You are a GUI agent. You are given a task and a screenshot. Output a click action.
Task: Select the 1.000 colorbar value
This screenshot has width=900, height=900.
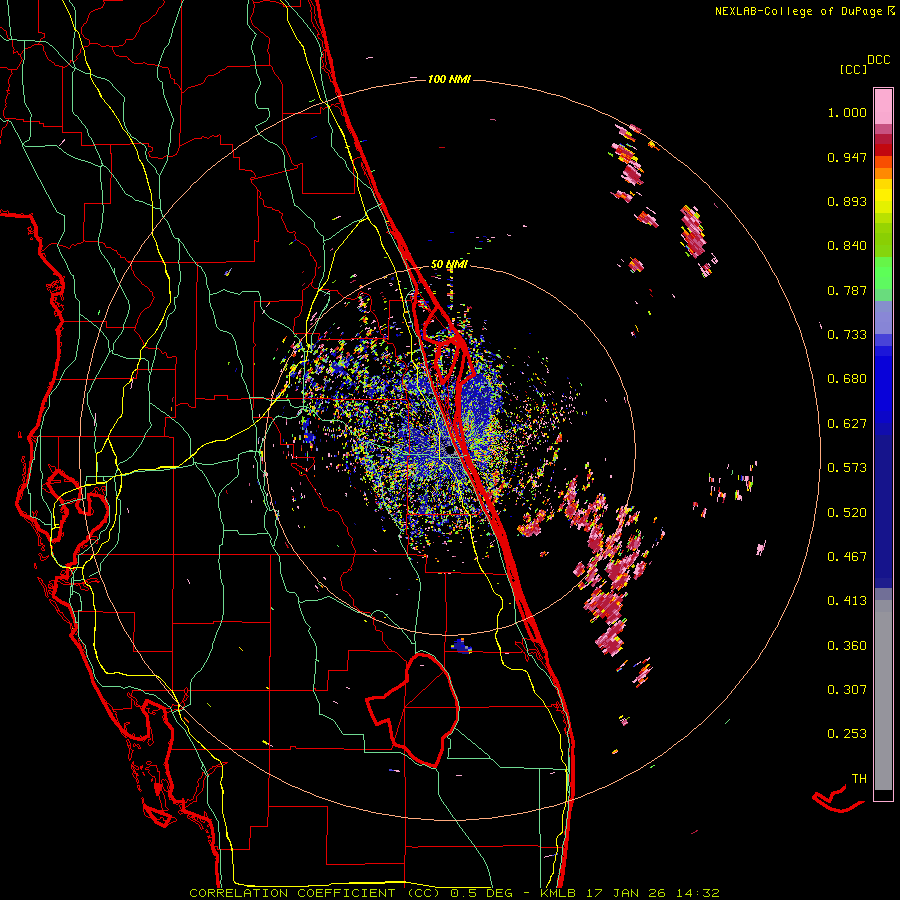pyautogui.click(x=847, y=112)
